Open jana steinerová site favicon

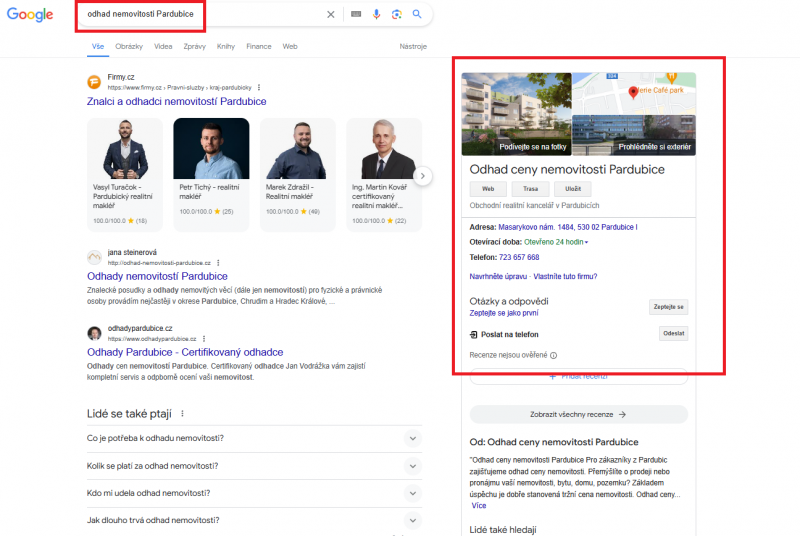tap(94, 258)
